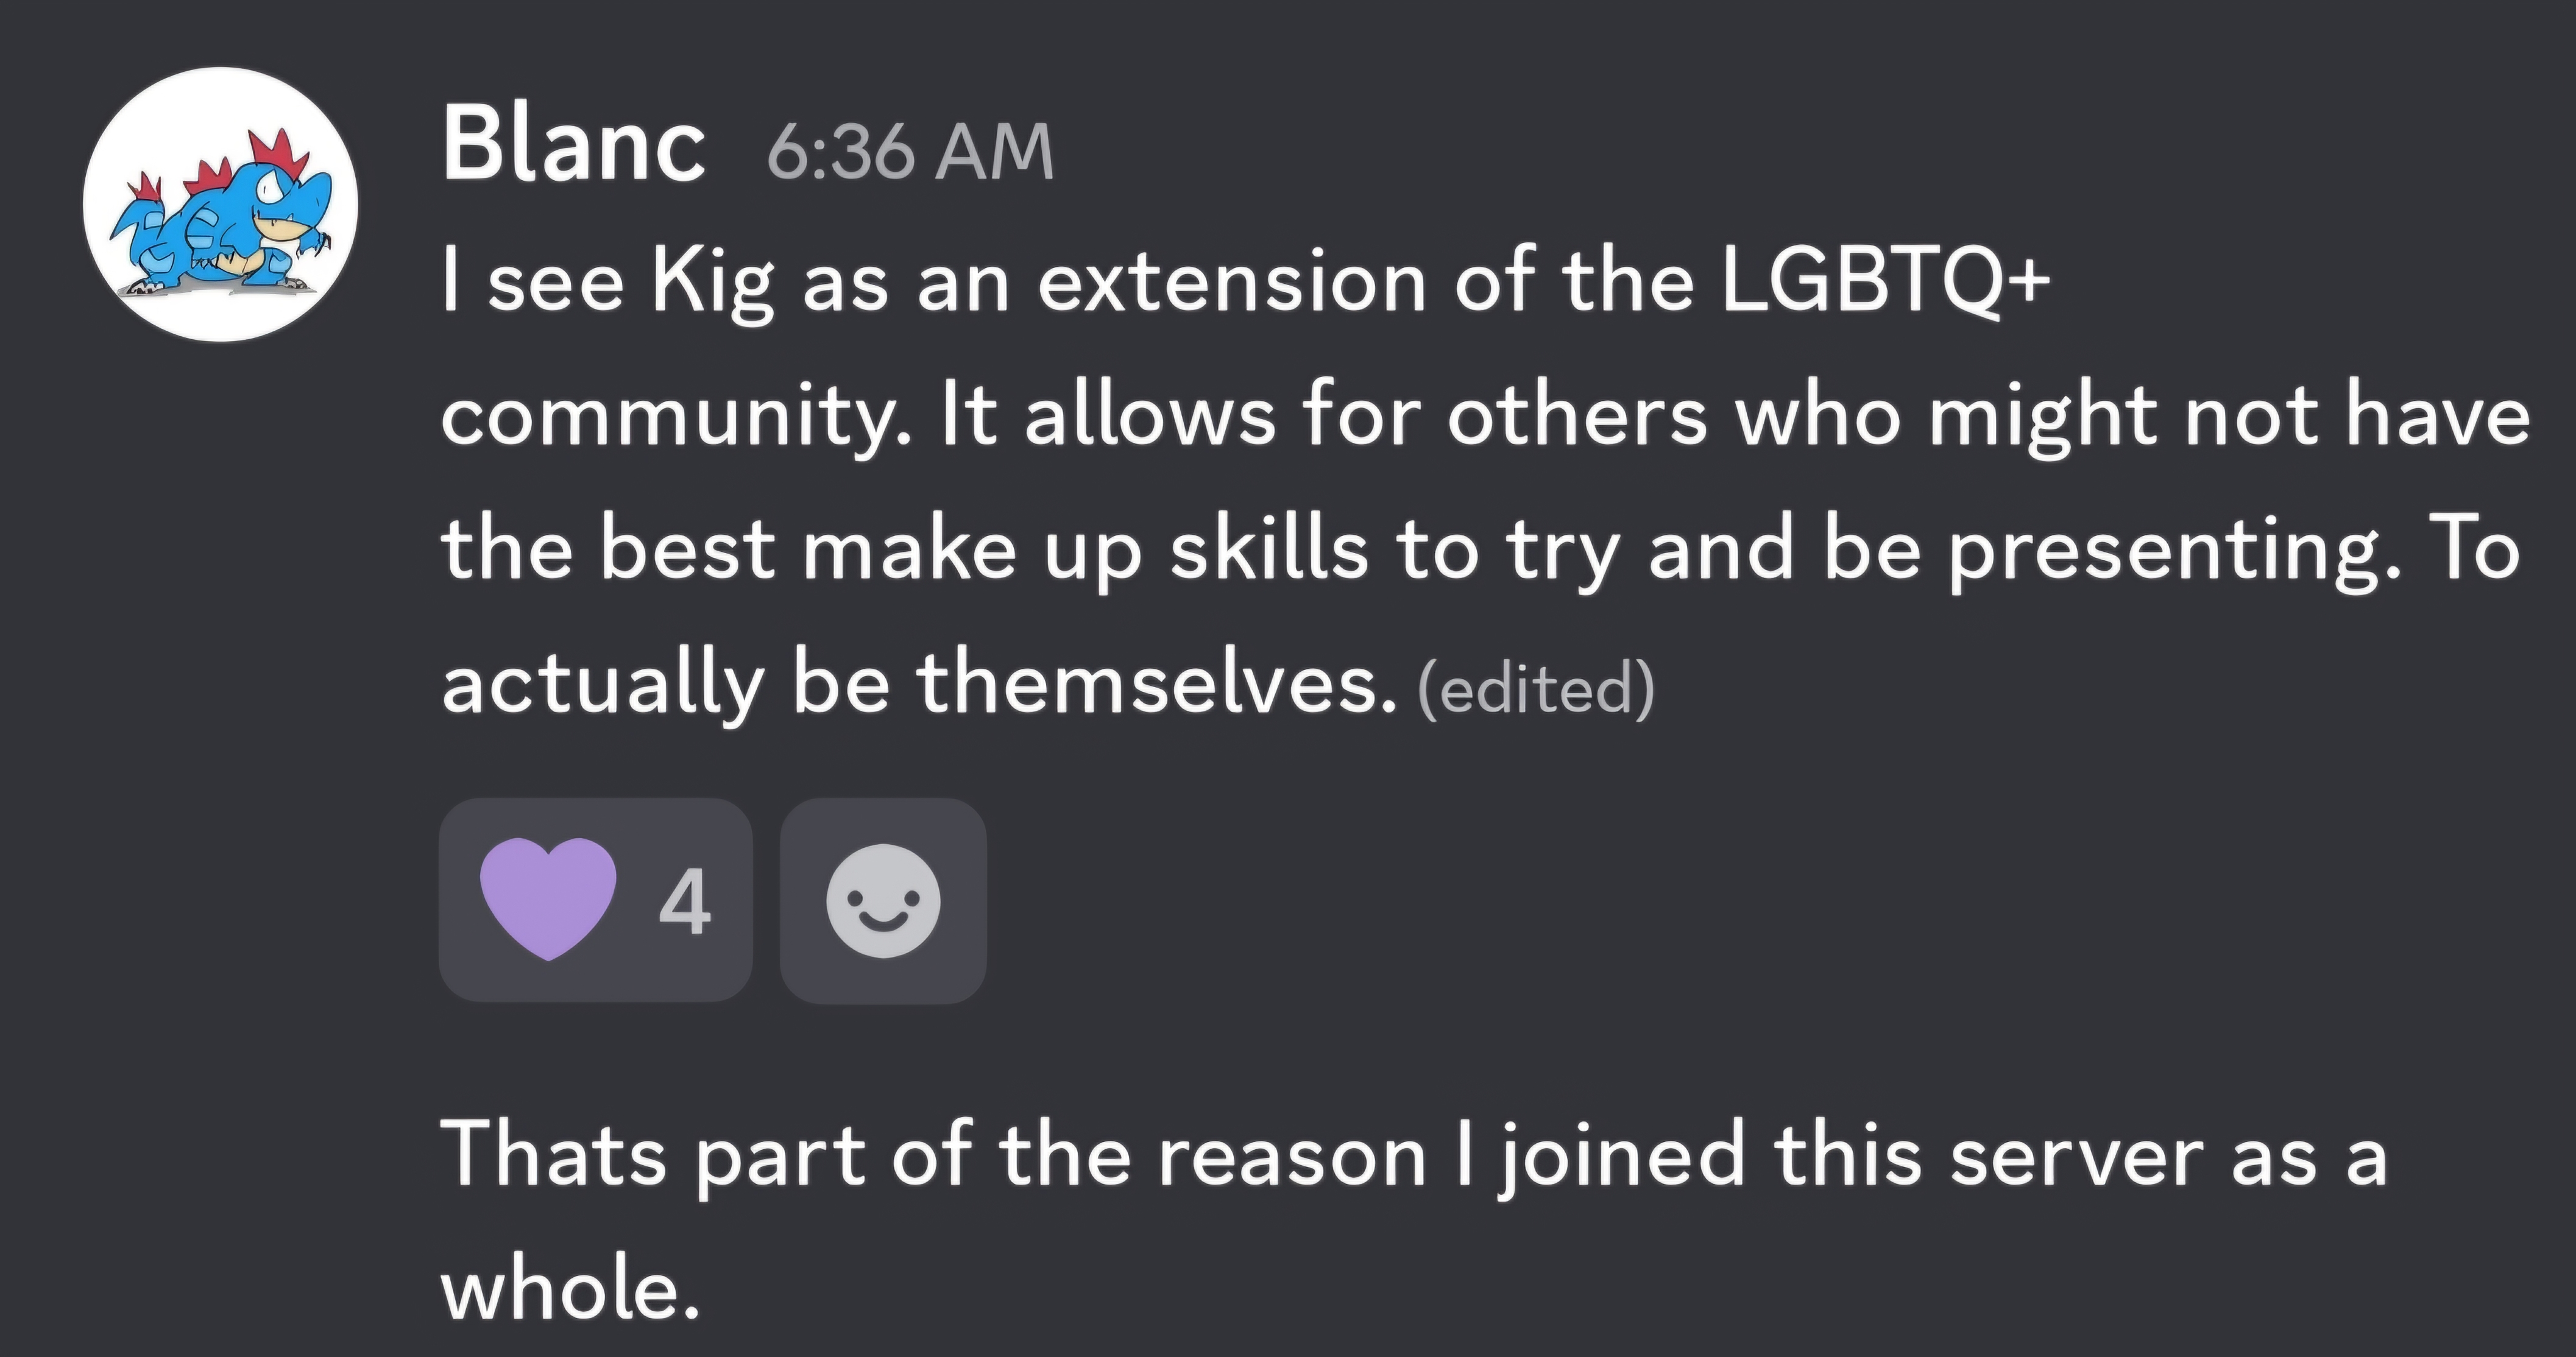Toggle the purple heart reaction
This screenshot has width=2576, height=1357.
tap(595, 900)
